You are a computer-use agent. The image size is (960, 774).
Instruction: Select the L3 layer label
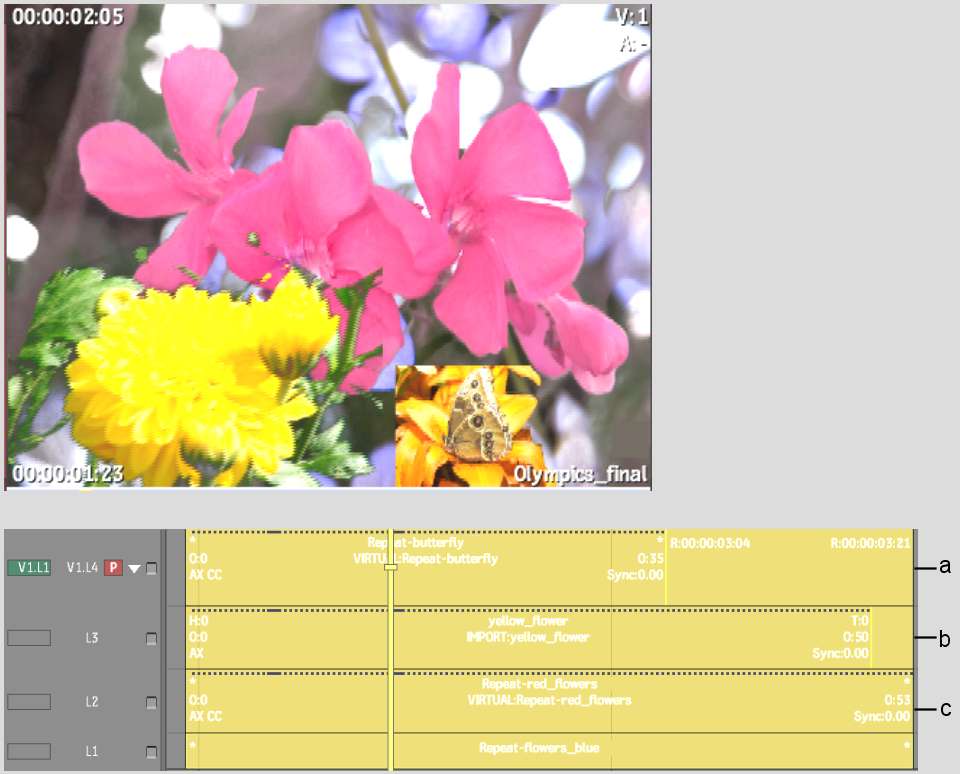pyautogui.click(x=91, y=638)
